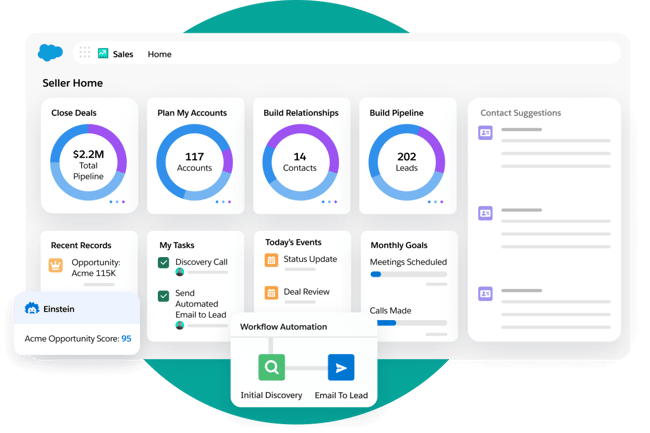Click the assignee avatar under Discovery Call
The image size is (650, 433).
[179, 272]
